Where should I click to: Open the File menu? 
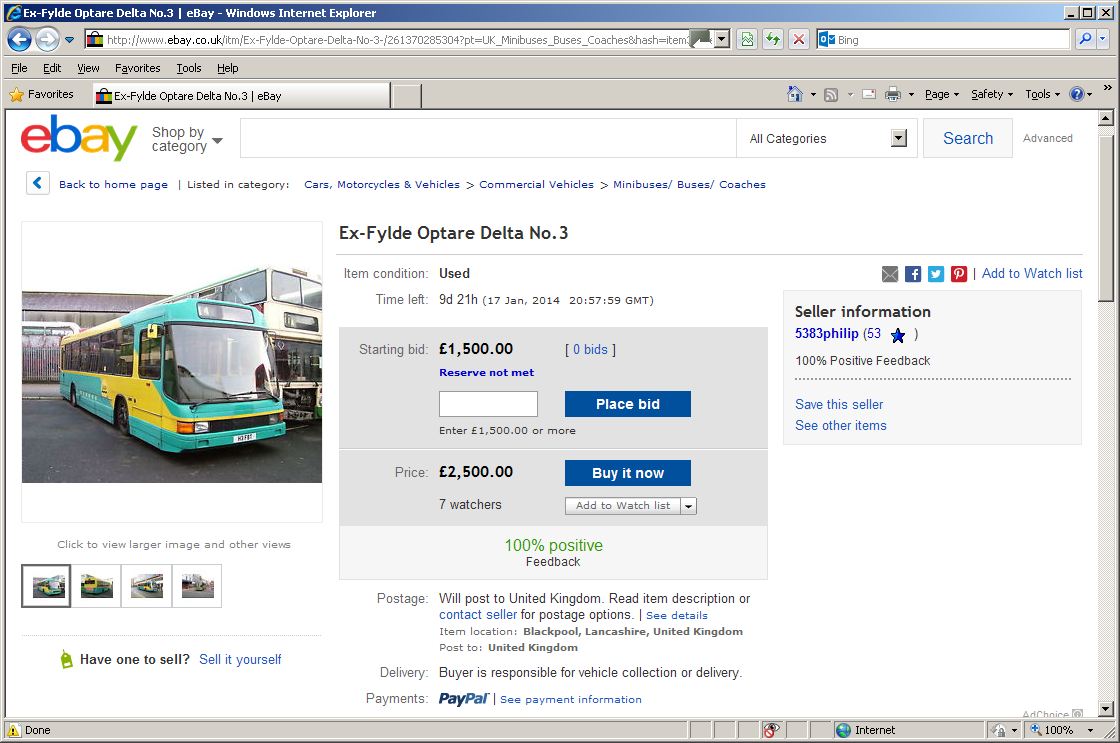point(19,68)
